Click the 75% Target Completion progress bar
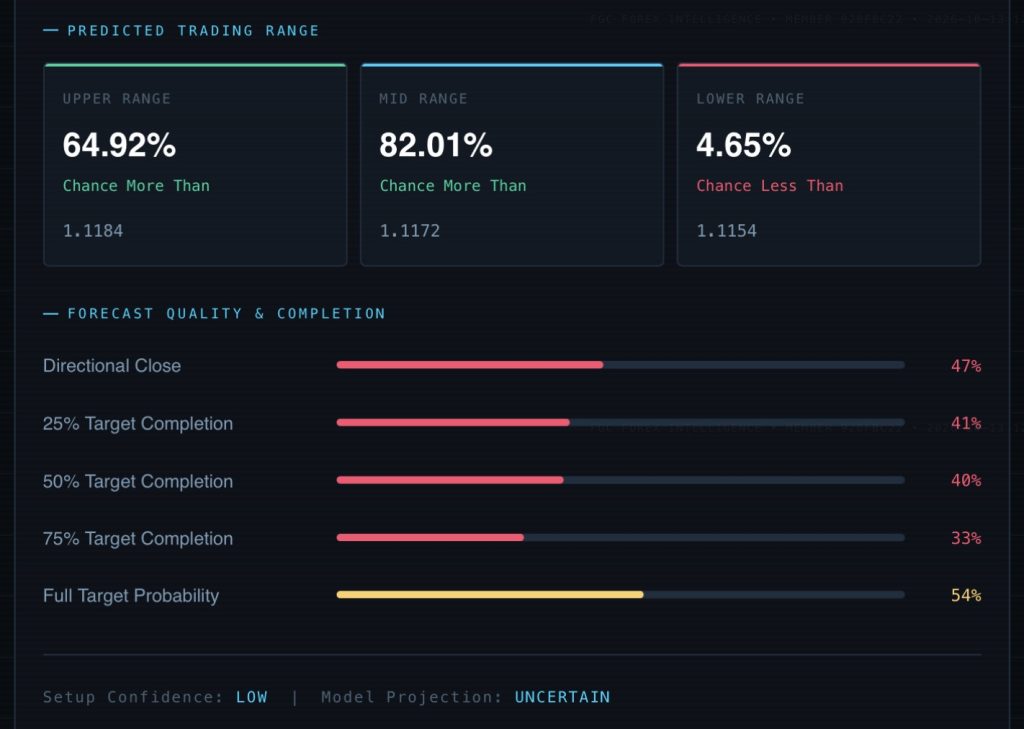Viewport: 1024px width, 729px height. [620, 538]
